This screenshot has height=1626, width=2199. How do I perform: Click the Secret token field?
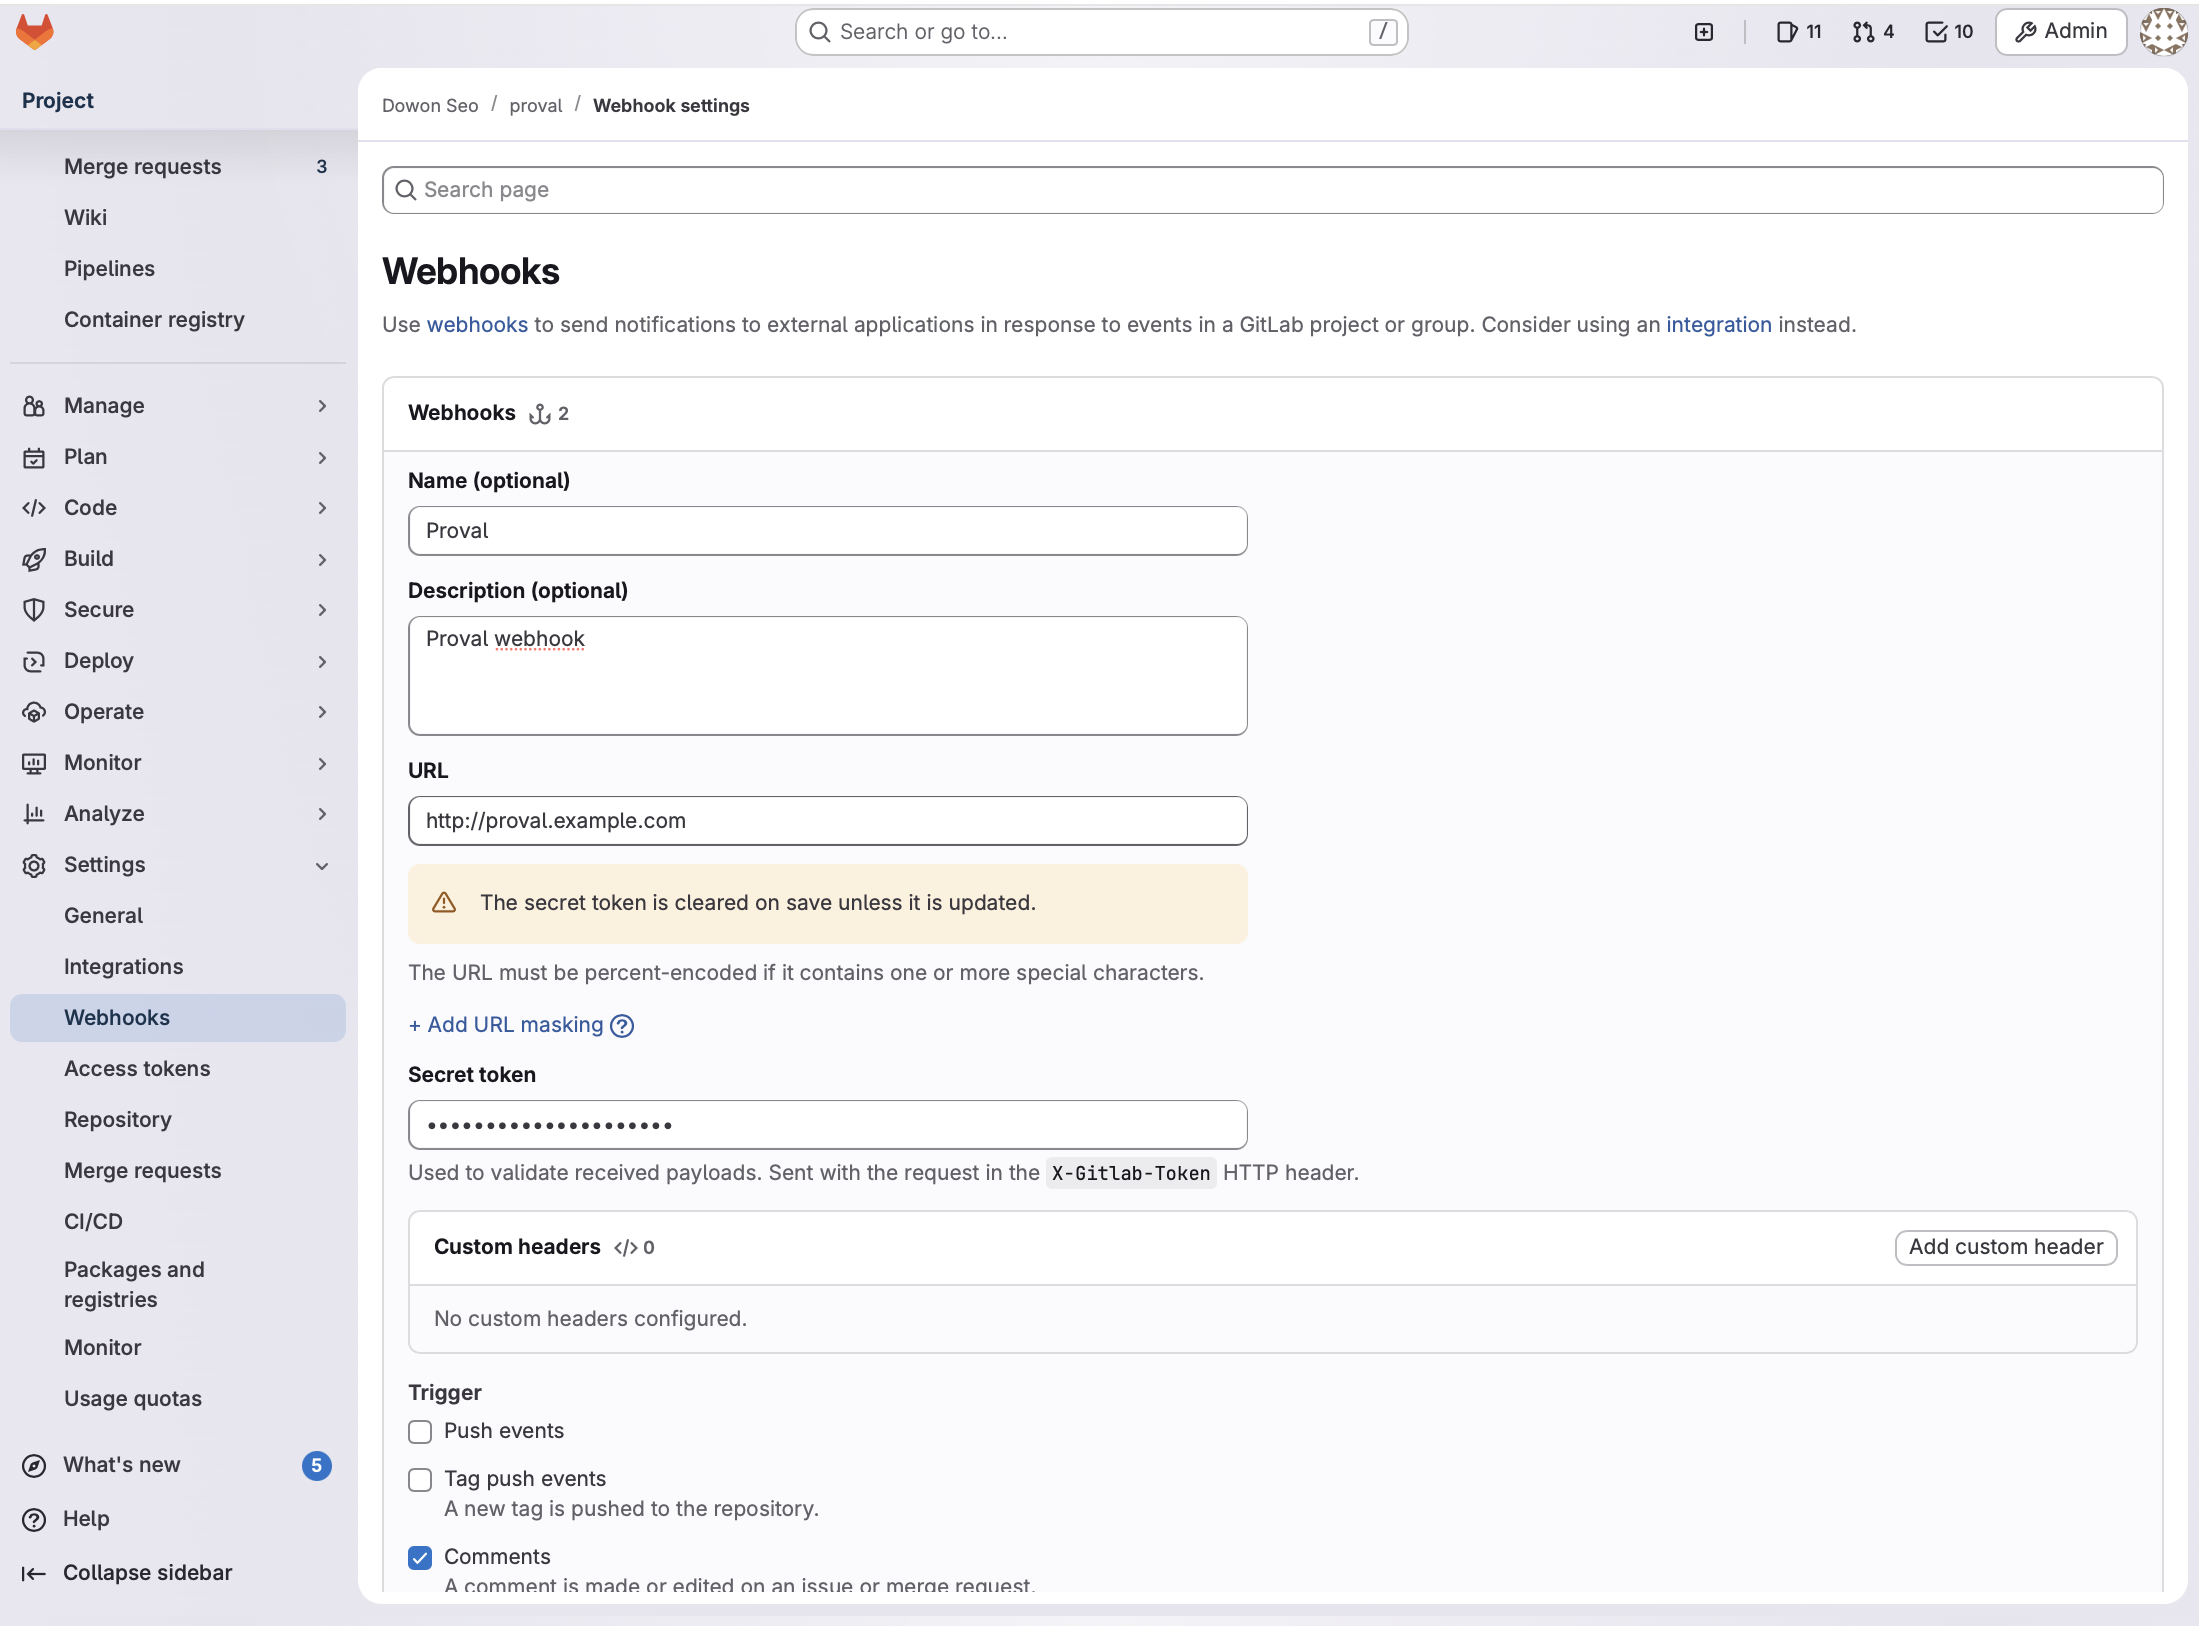(x=827, y=1125)
